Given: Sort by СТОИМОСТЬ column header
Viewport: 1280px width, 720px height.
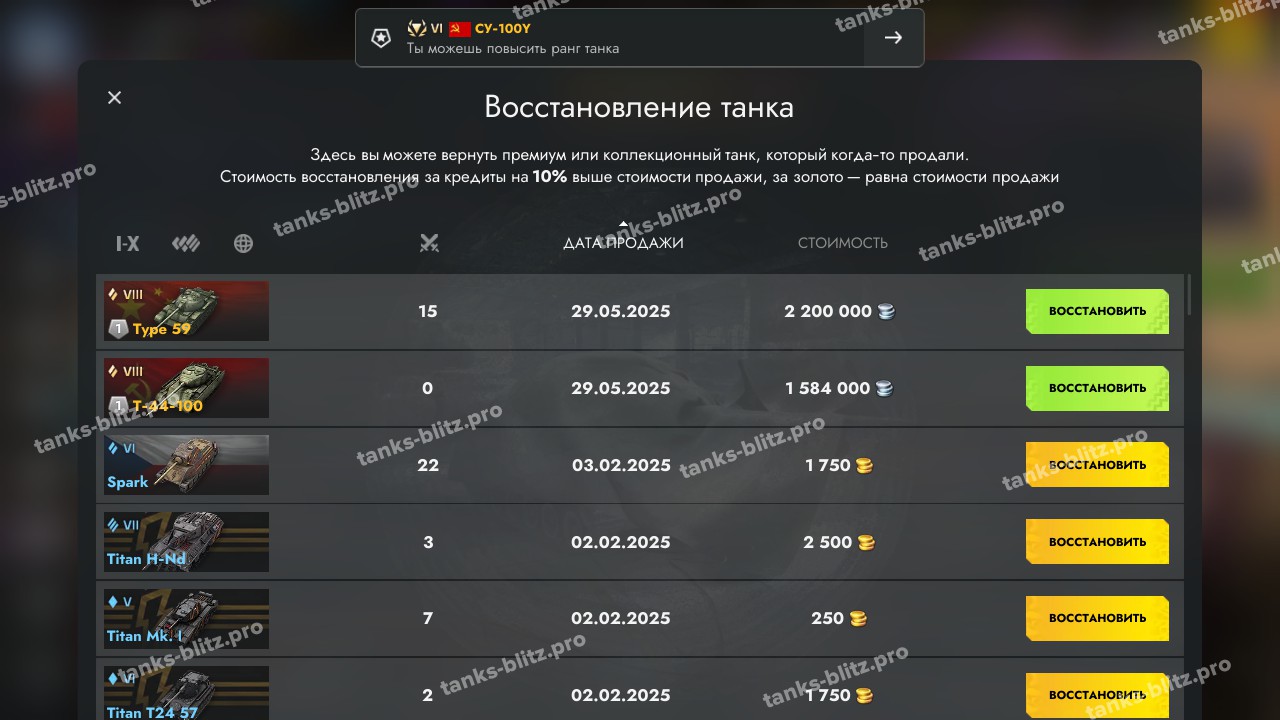Looking at the screenshot, I should pyautogui.click(x=843, y=243).
